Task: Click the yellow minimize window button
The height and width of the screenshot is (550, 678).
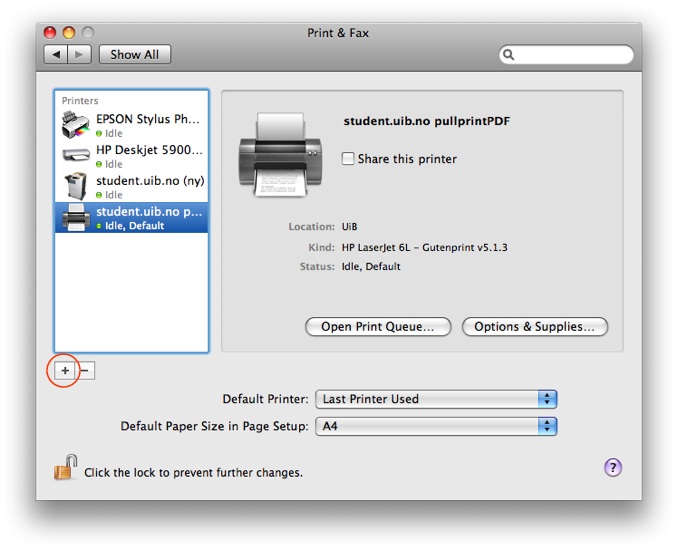Action: click(69, 33)
